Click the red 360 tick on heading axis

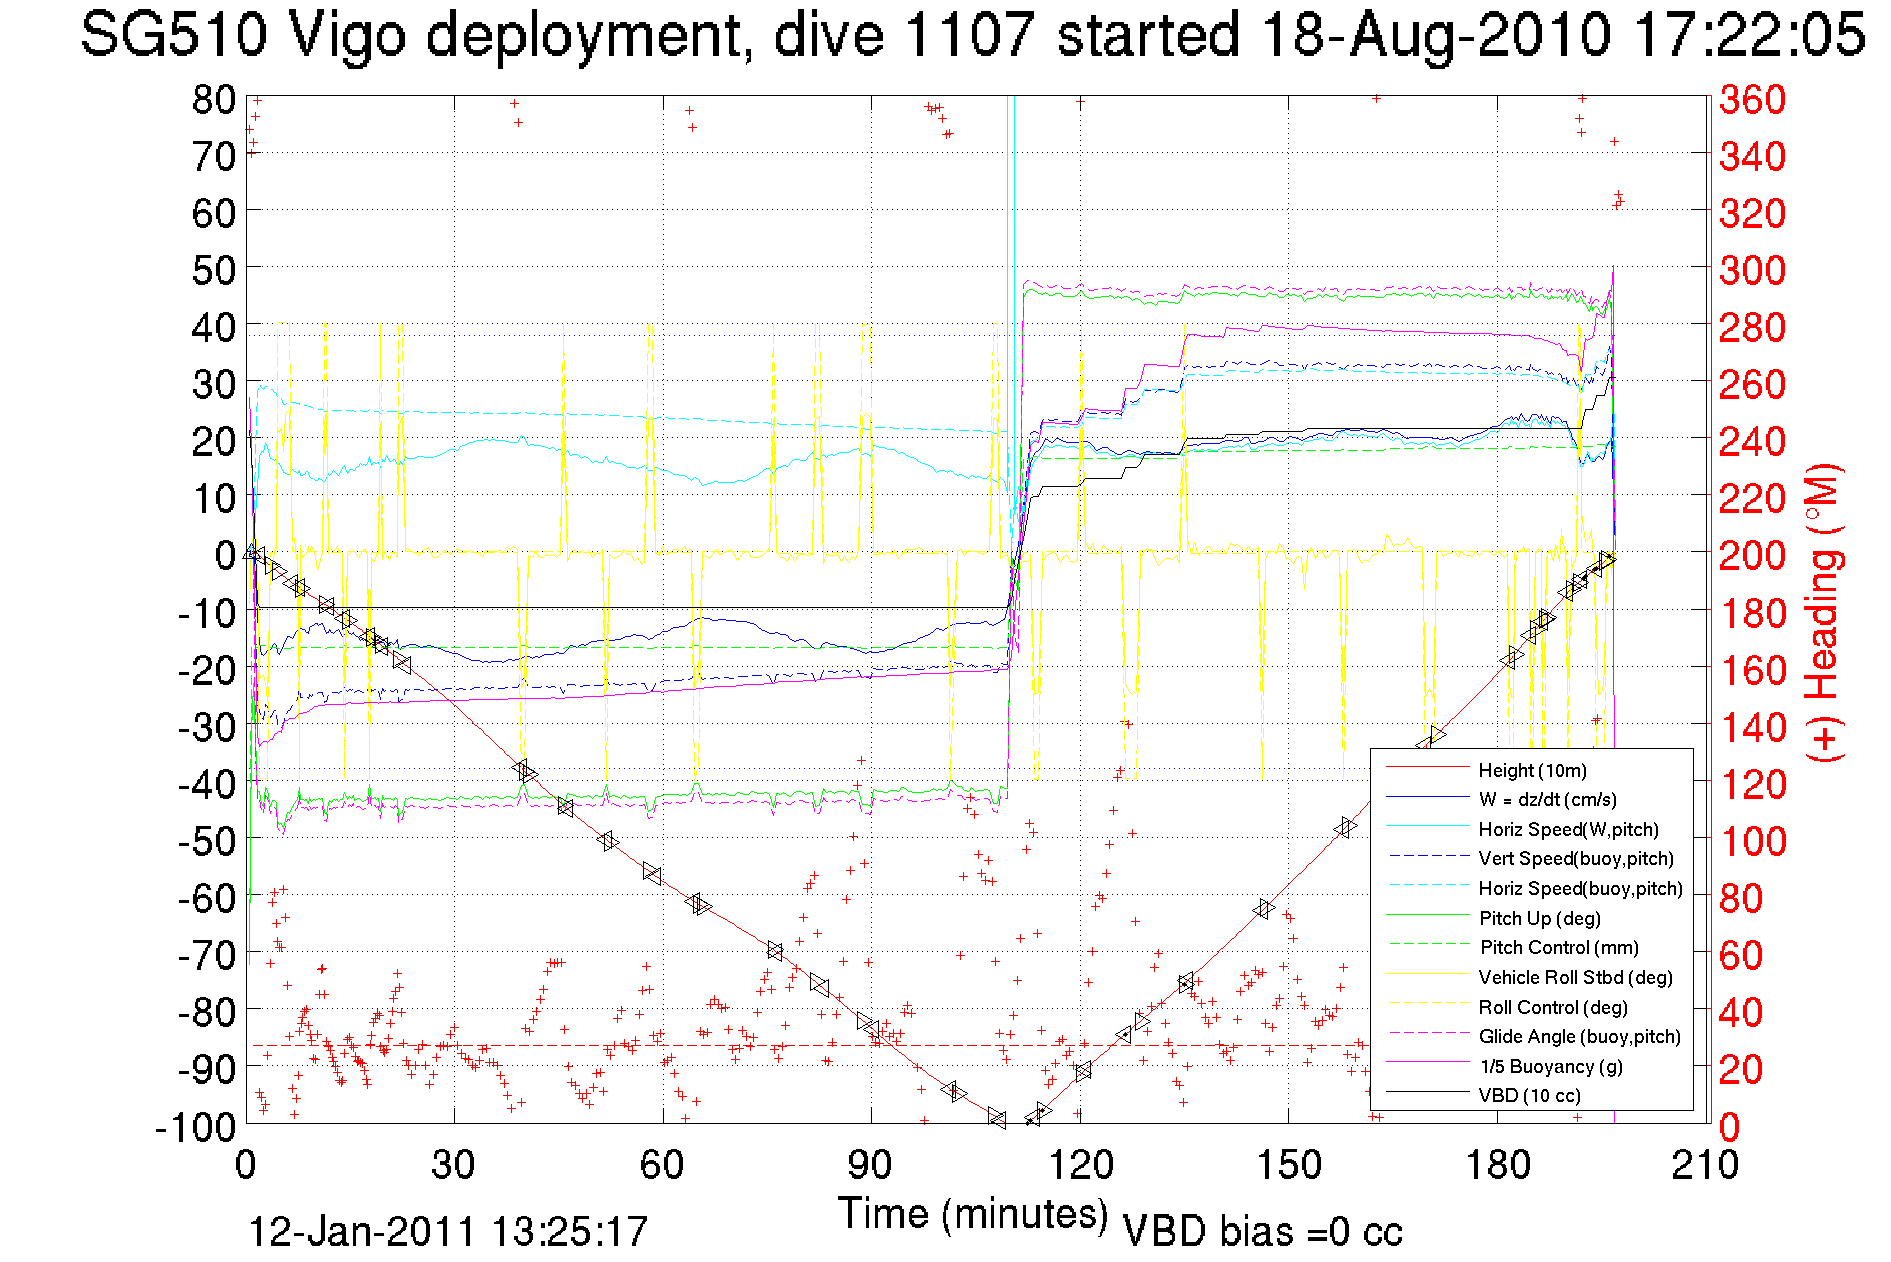pyautogui.click(x=1752, y=99)
